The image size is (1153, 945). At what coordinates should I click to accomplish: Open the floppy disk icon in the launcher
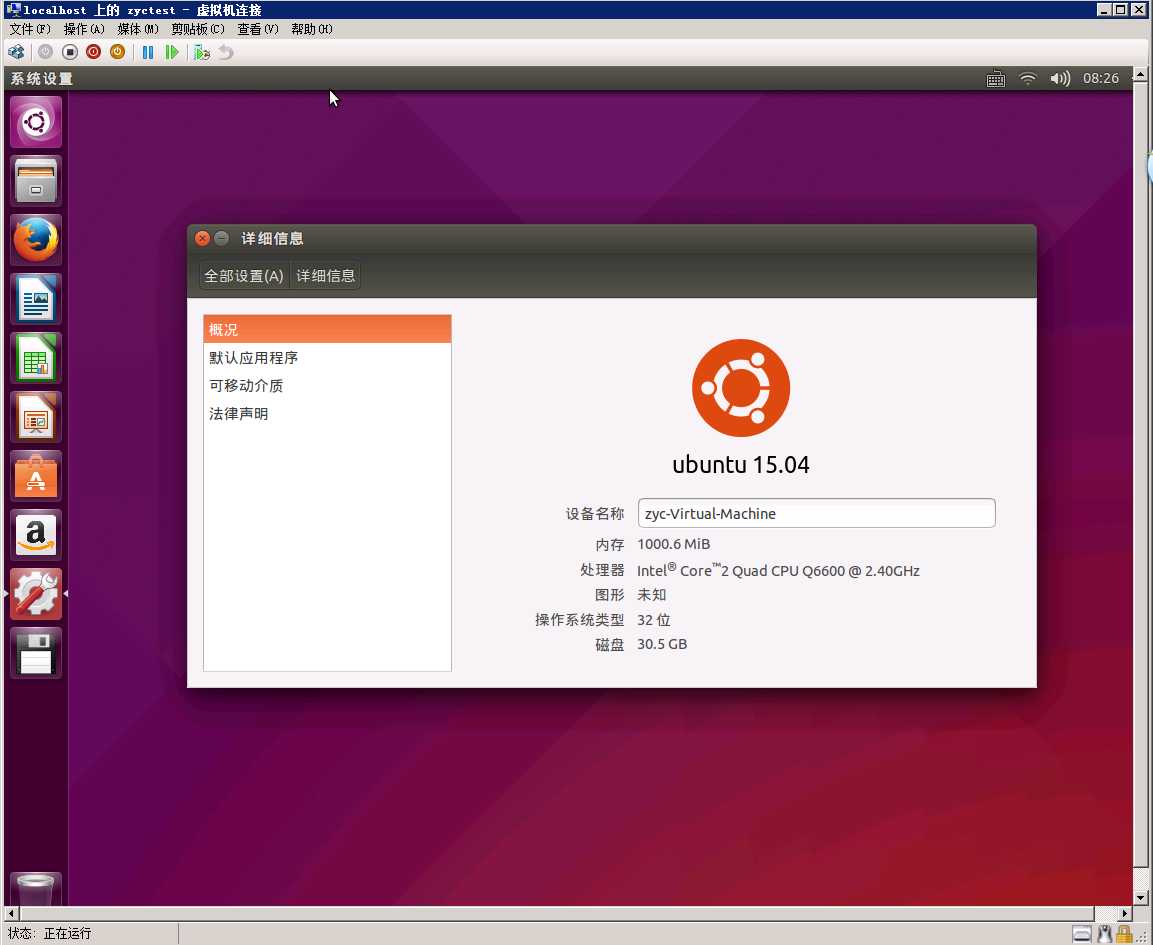36,653
